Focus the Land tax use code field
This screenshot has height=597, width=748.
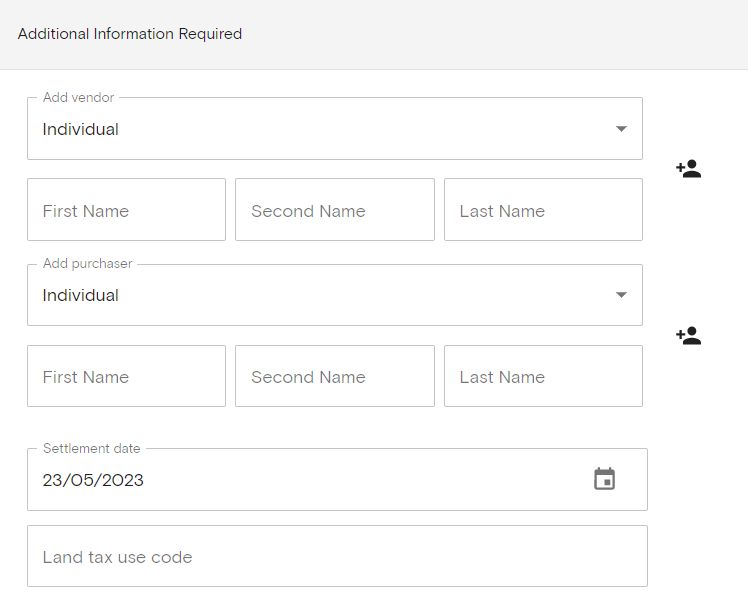tap(337, 556)
